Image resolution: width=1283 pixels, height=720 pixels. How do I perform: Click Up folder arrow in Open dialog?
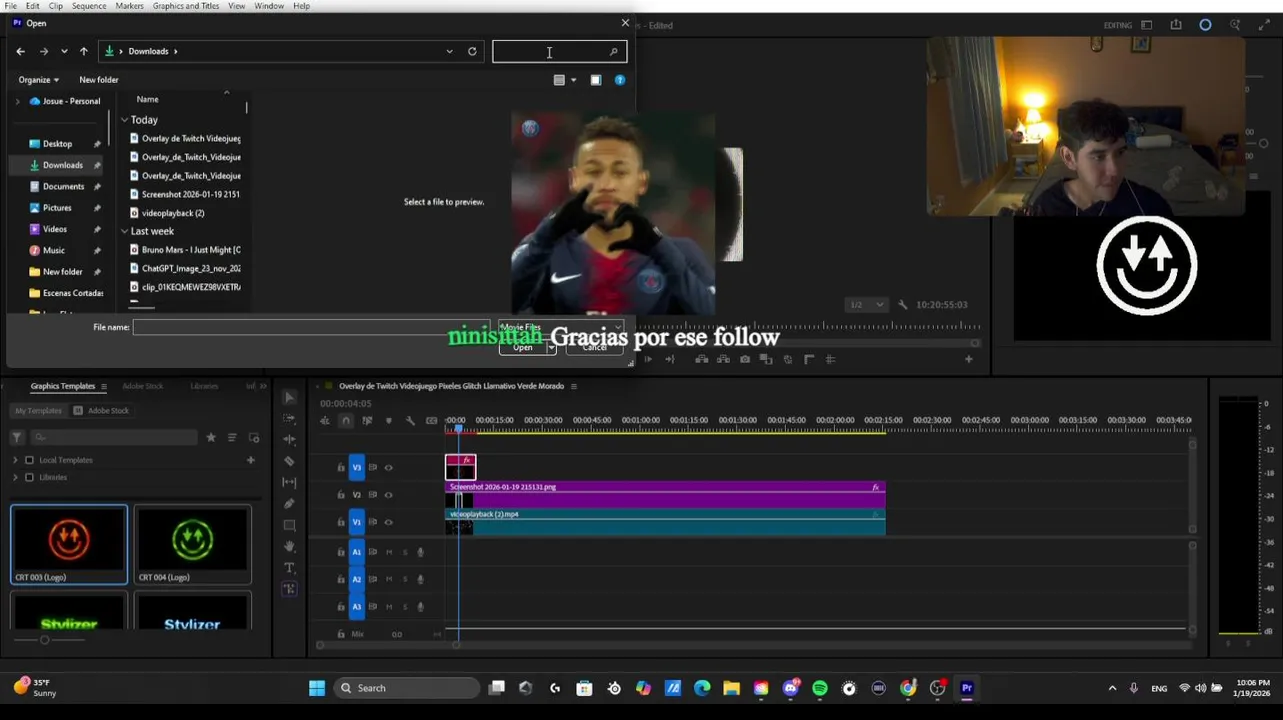point(83,51)
